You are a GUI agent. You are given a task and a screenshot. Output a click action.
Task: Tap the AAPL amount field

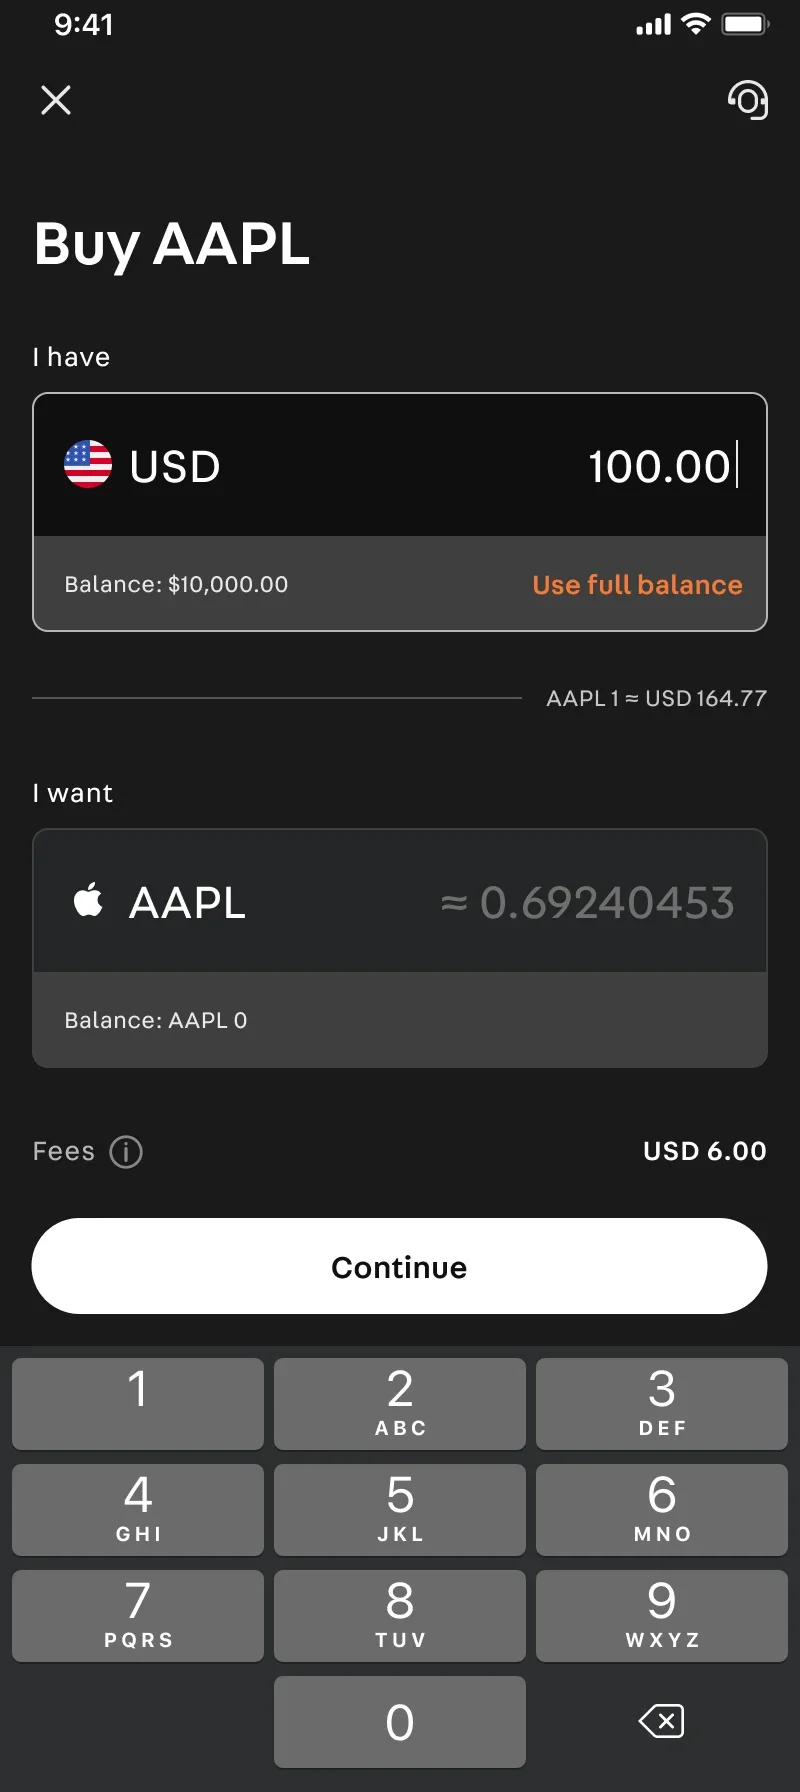click(x=400, y=901)
